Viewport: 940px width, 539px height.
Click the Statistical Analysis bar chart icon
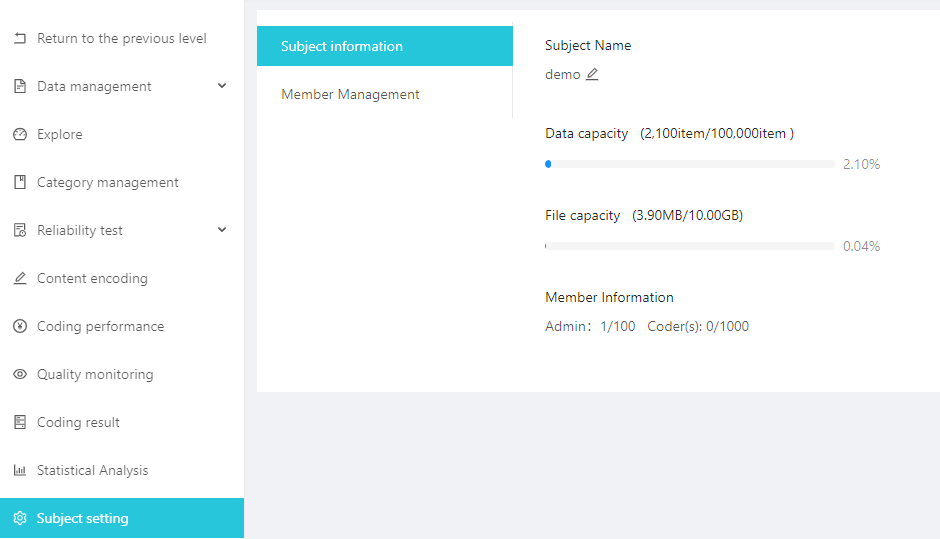20,470
